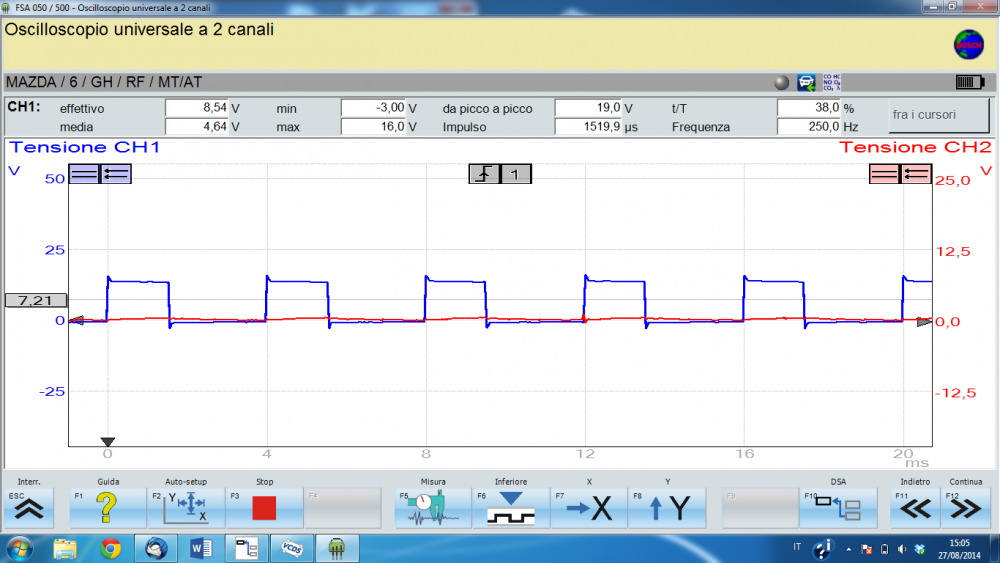
Task: Click the 7,21 cursor value marker
Action: tap(36, 300)
